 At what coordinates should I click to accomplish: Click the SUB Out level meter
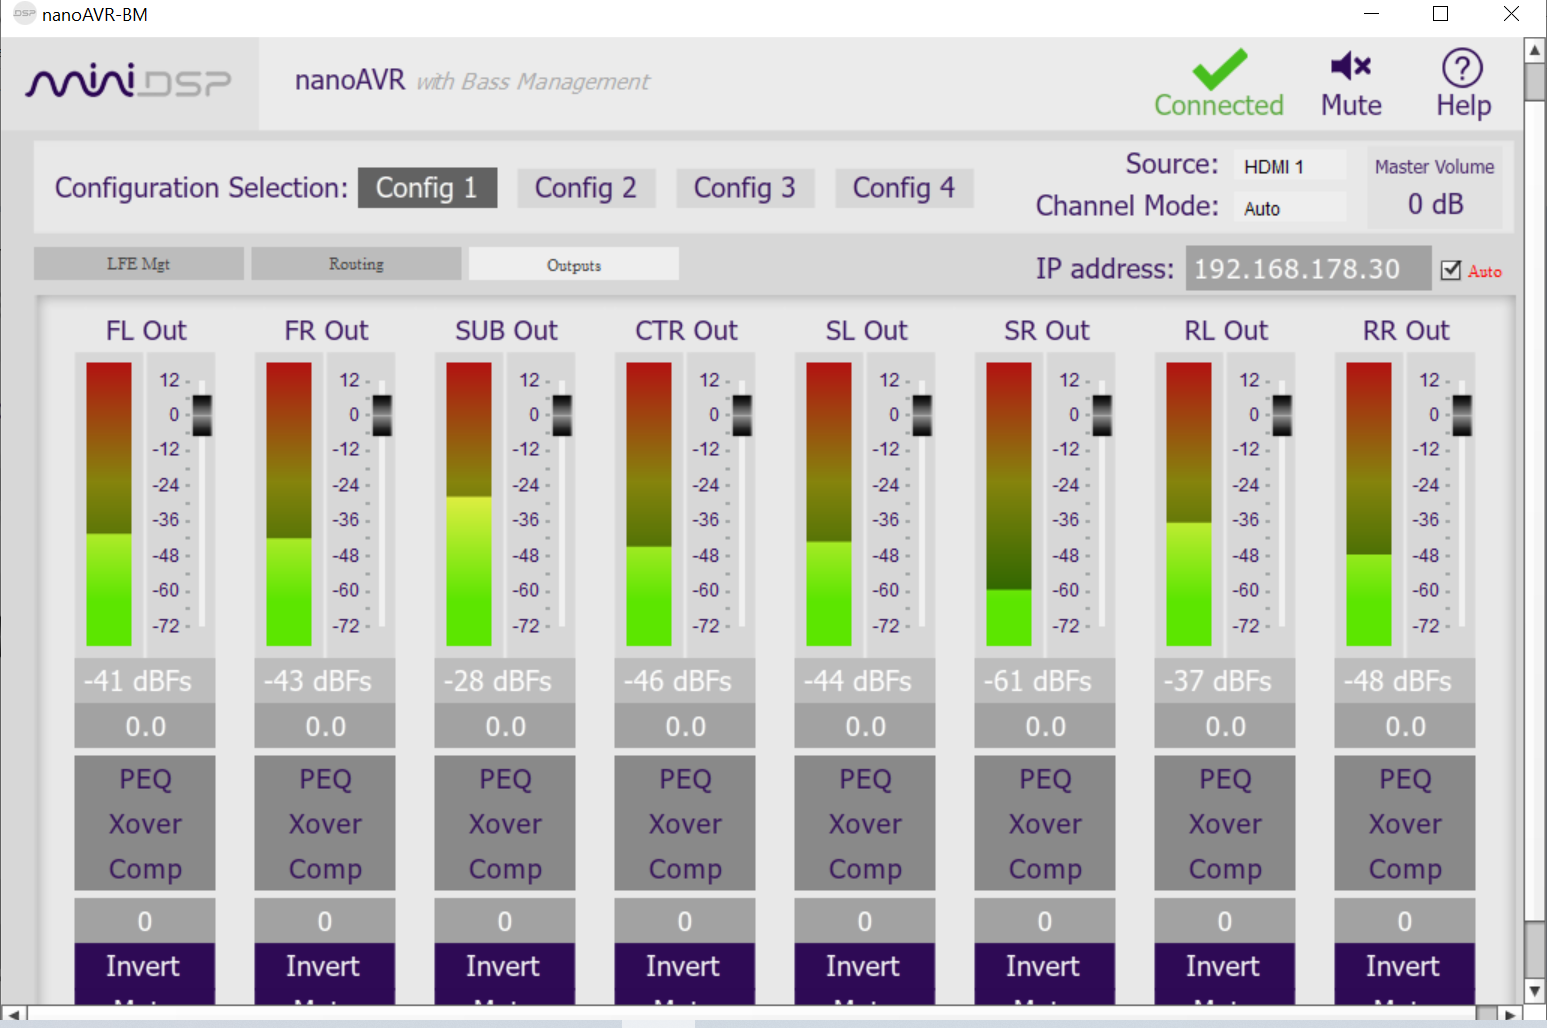tap(469, 504)
